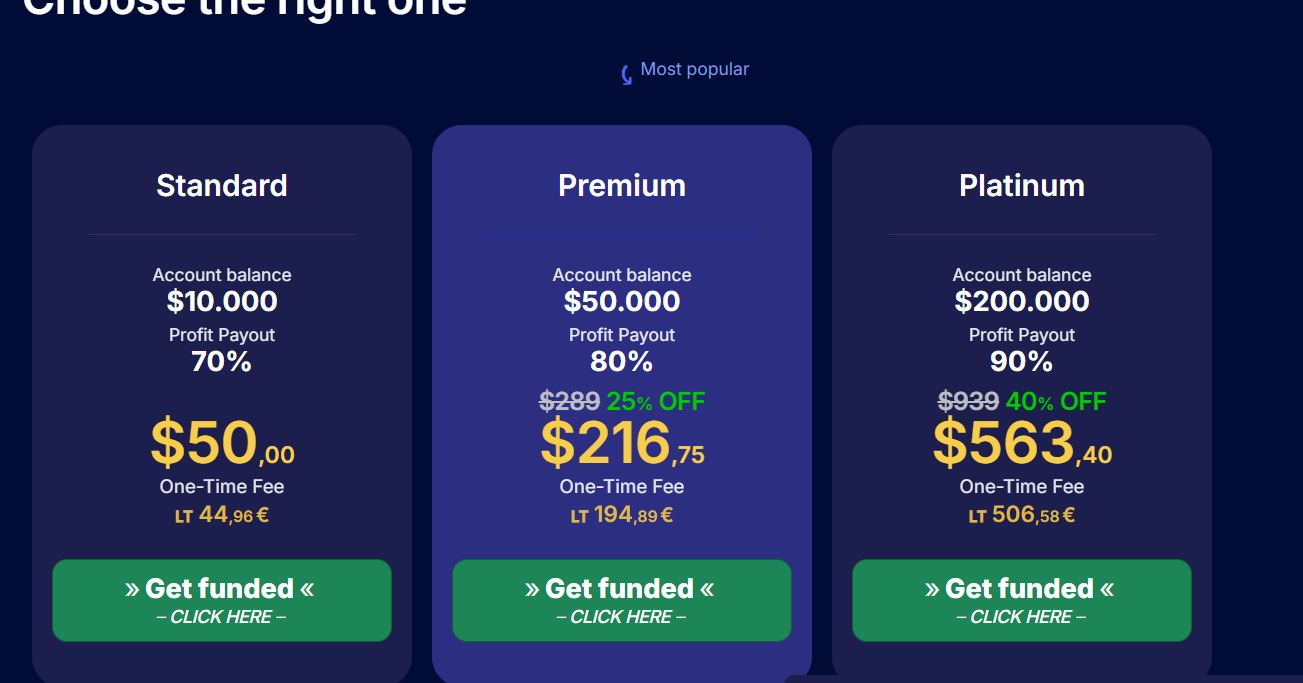Click the LT 194,89 € price text
1303x683 pixels.
click(622, 515)
